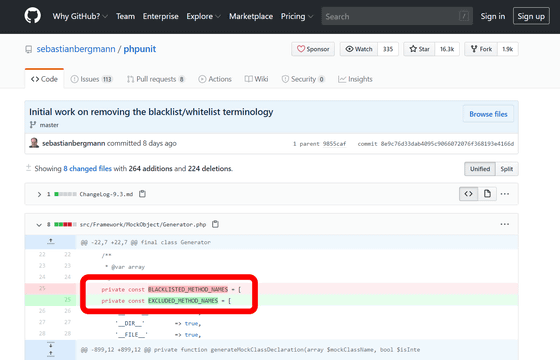Watch the repository

359,49
